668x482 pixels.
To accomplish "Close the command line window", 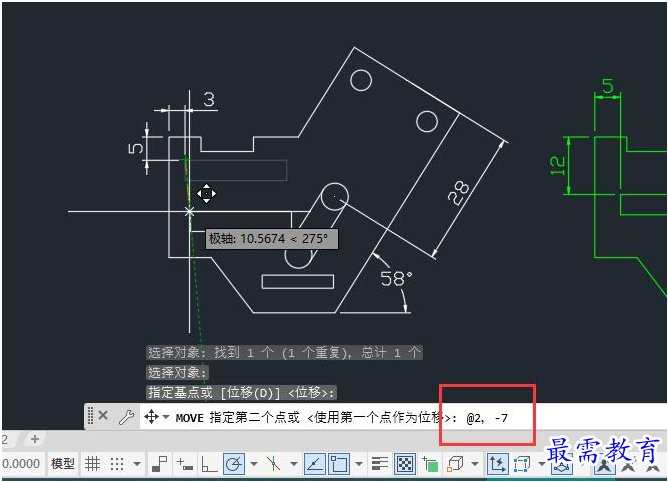I will coord(103,415).
